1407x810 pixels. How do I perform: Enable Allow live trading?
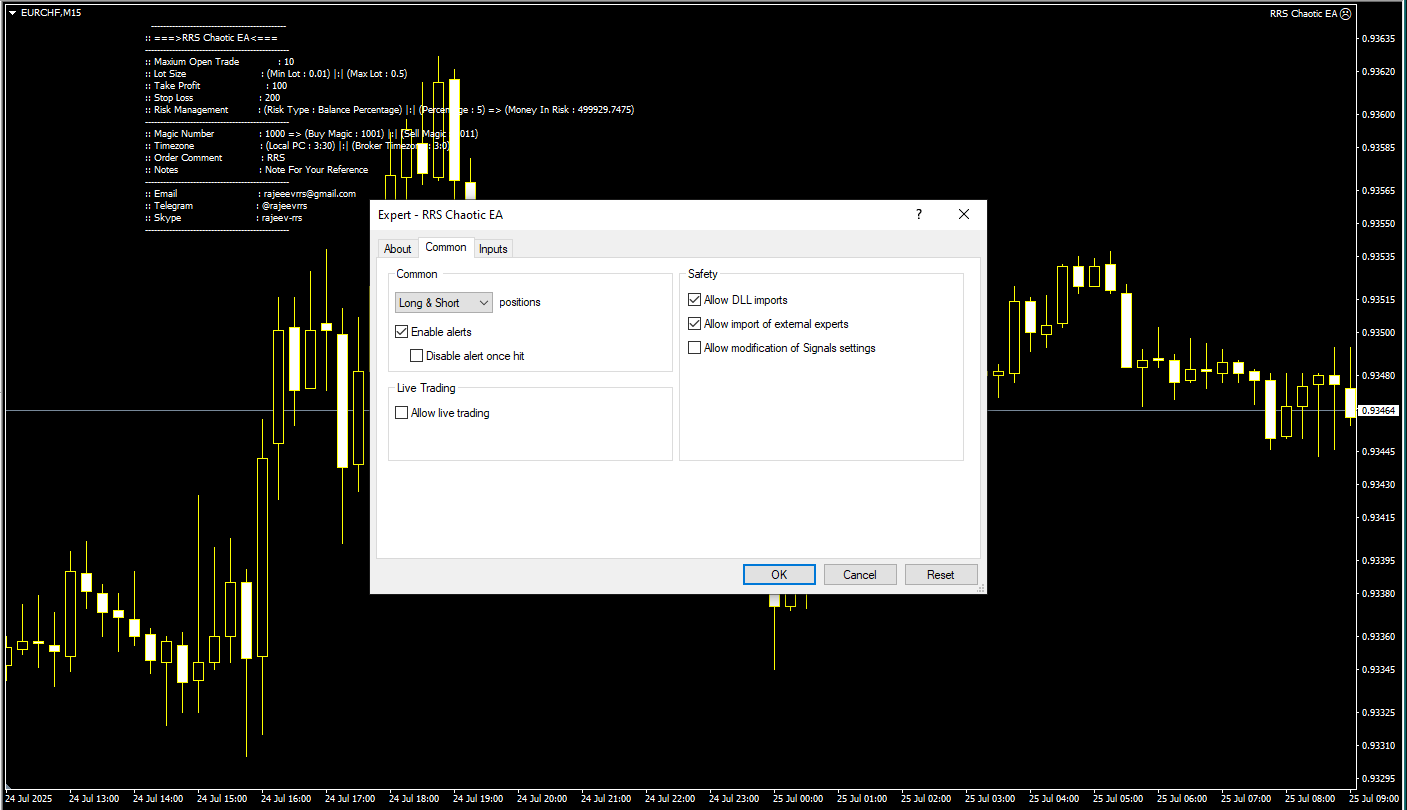click(402, 413)
